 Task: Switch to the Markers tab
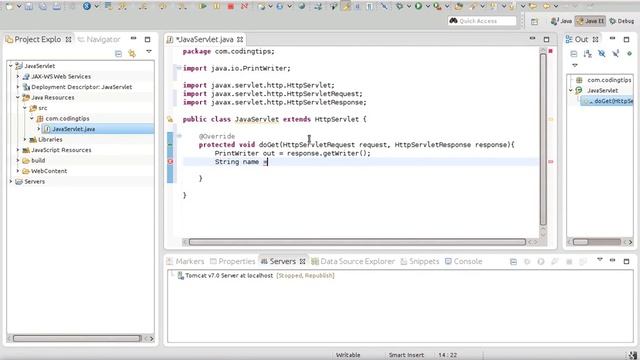point(186,261)
